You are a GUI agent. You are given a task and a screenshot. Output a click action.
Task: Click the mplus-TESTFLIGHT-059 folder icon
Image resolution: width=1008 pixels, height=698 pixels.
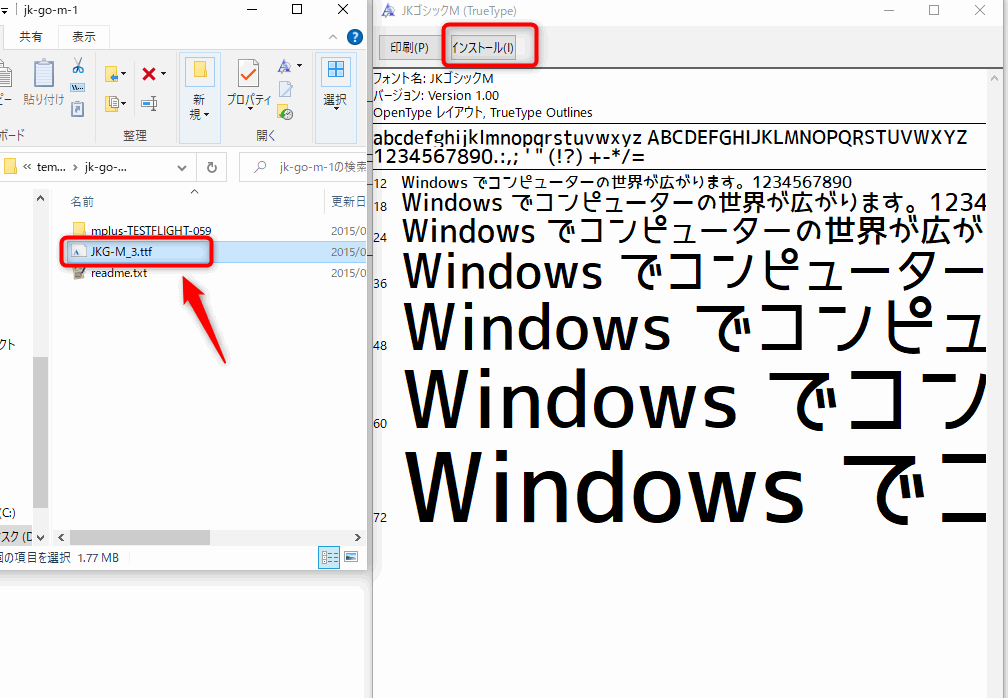tap(79, 230)
